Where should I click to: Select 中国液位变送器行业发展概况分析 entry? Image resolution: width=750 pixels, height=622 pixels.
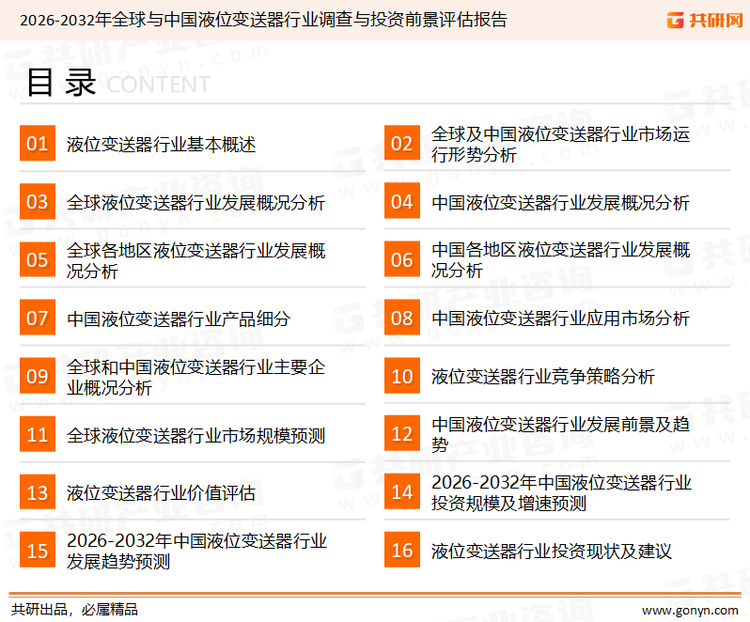click(560, 203)
